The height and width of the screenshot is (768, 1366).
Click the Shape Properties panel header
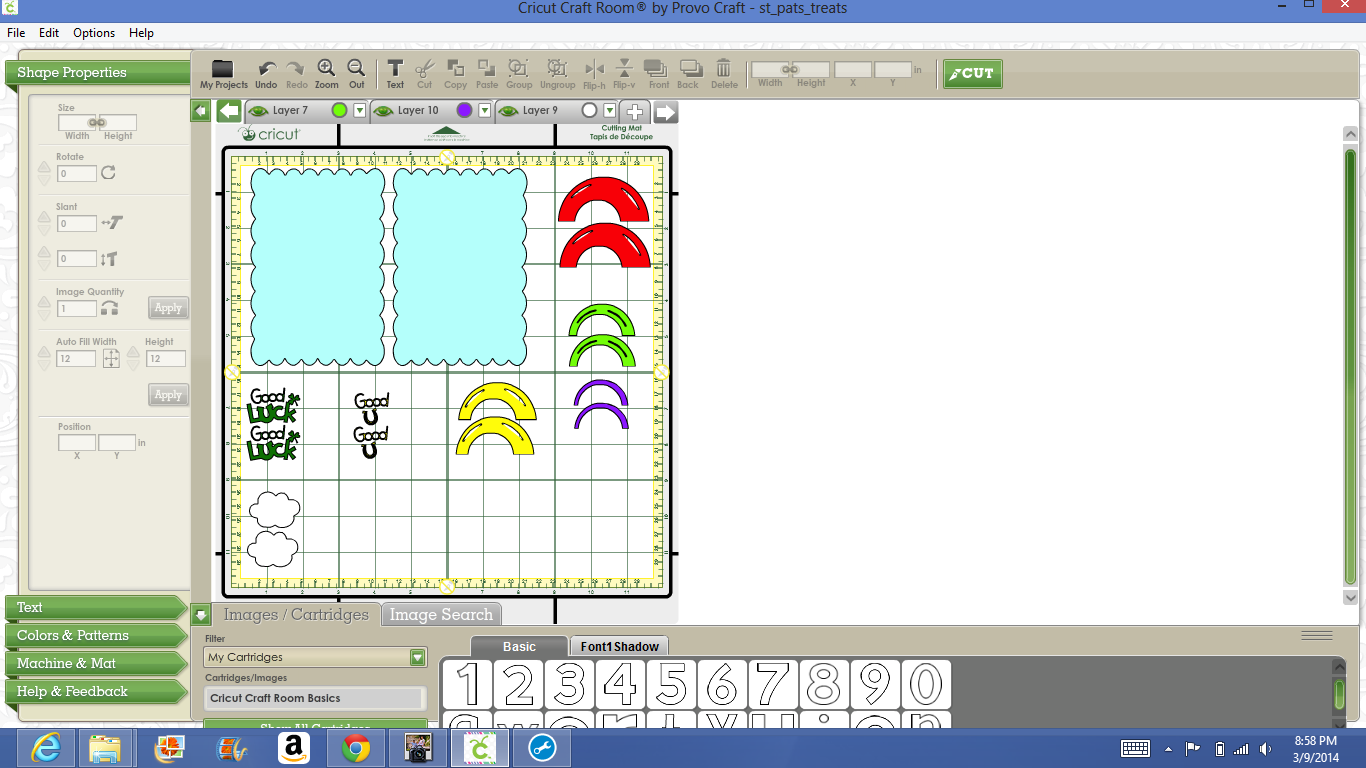click(x=97, y=73)
